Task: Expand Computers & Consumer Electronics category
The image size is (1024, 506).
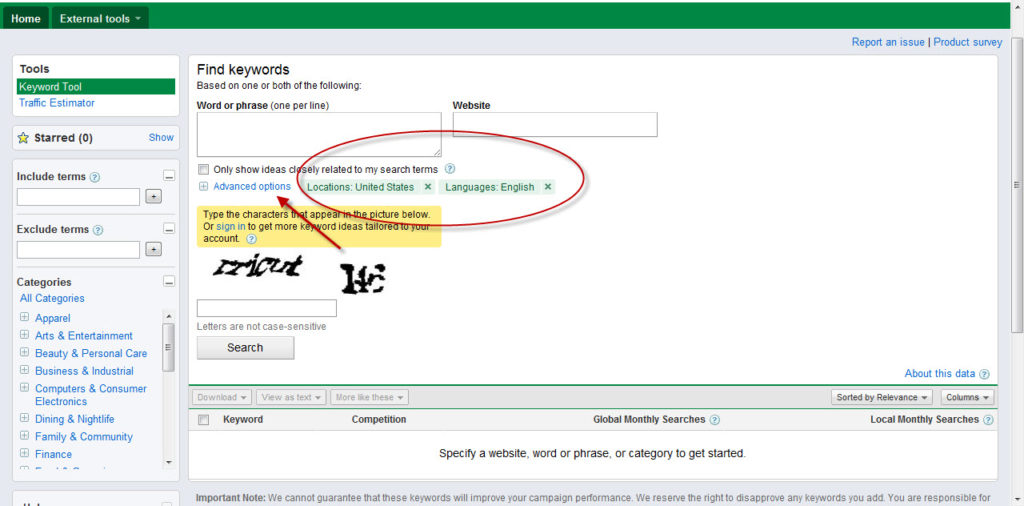Action: click(x=24, y=388)
